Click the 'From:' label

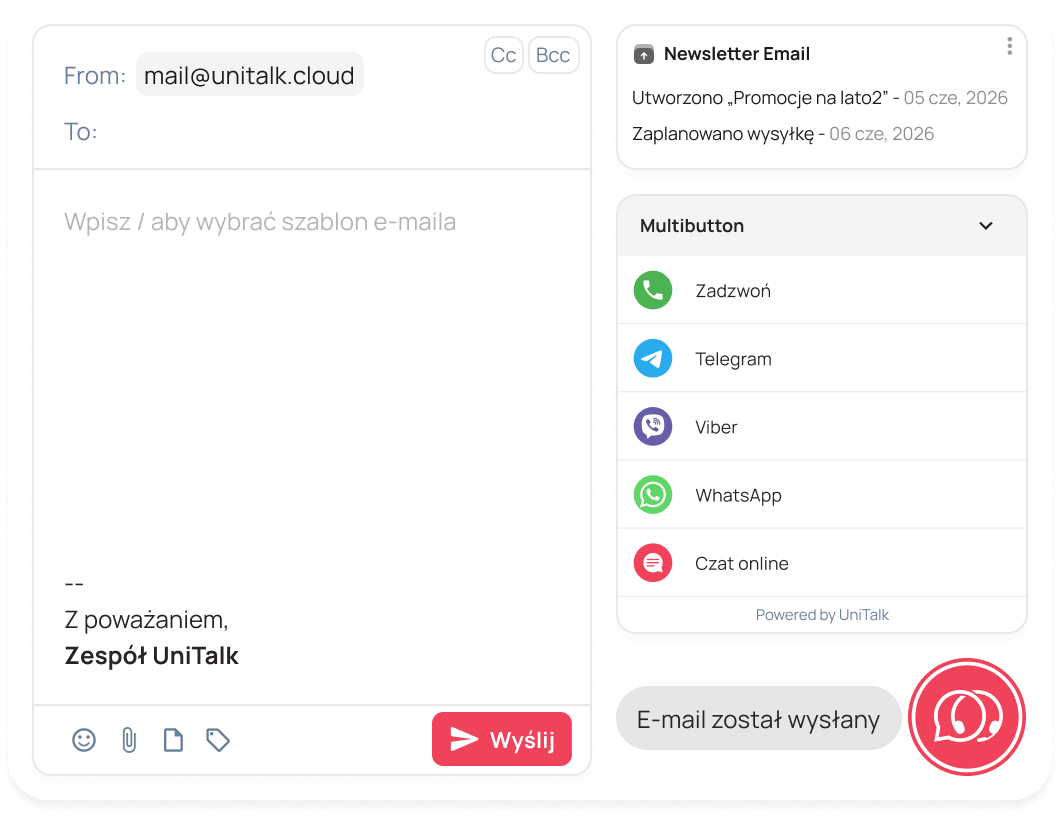[95, 76]
